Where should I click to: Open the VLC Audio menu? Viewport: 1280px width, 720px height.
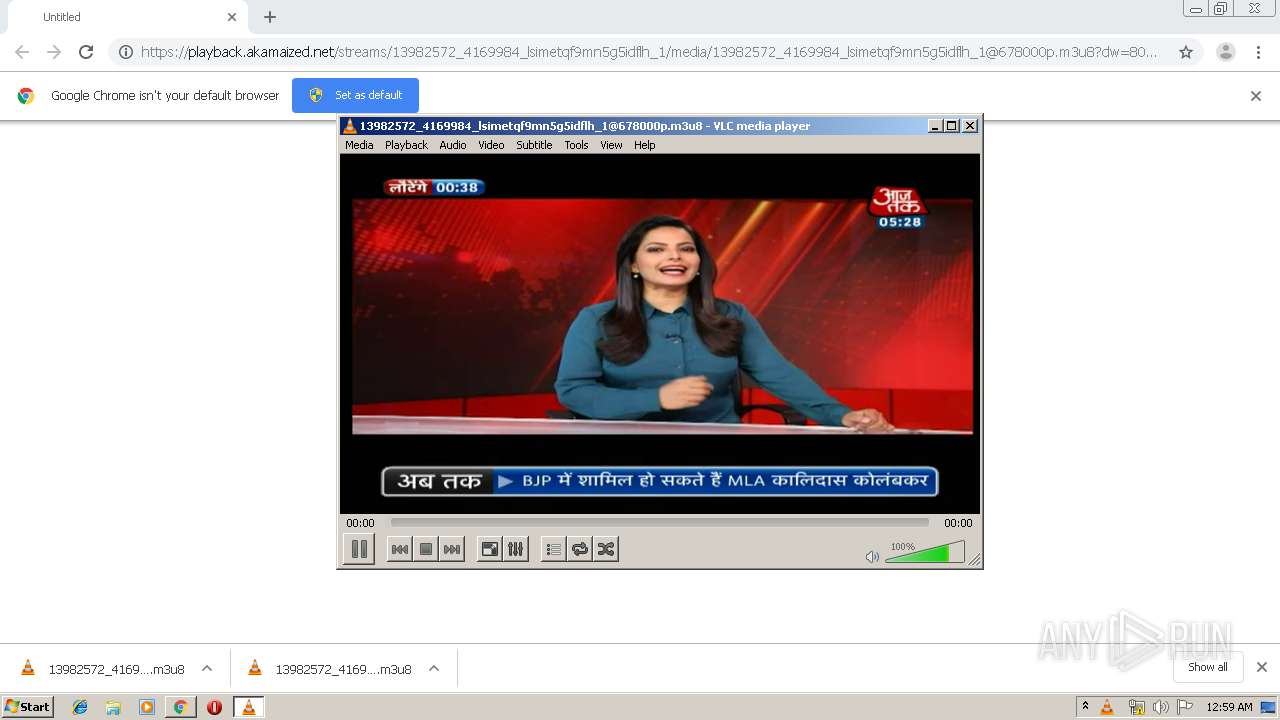click(453, 145)
